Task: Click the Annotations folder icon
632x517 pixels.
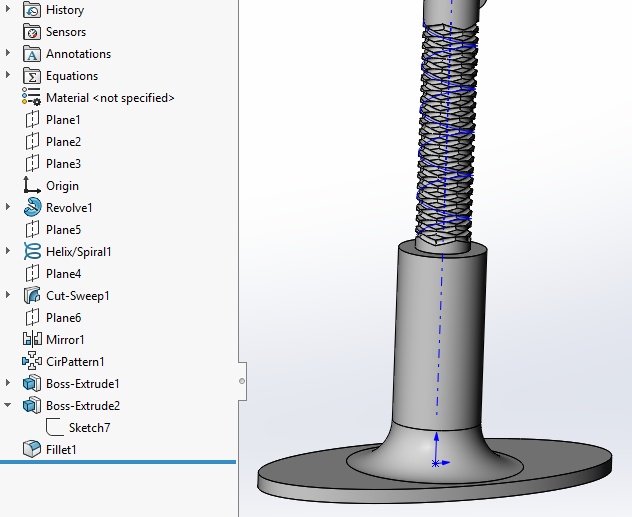Action: (x=32, y=54)
